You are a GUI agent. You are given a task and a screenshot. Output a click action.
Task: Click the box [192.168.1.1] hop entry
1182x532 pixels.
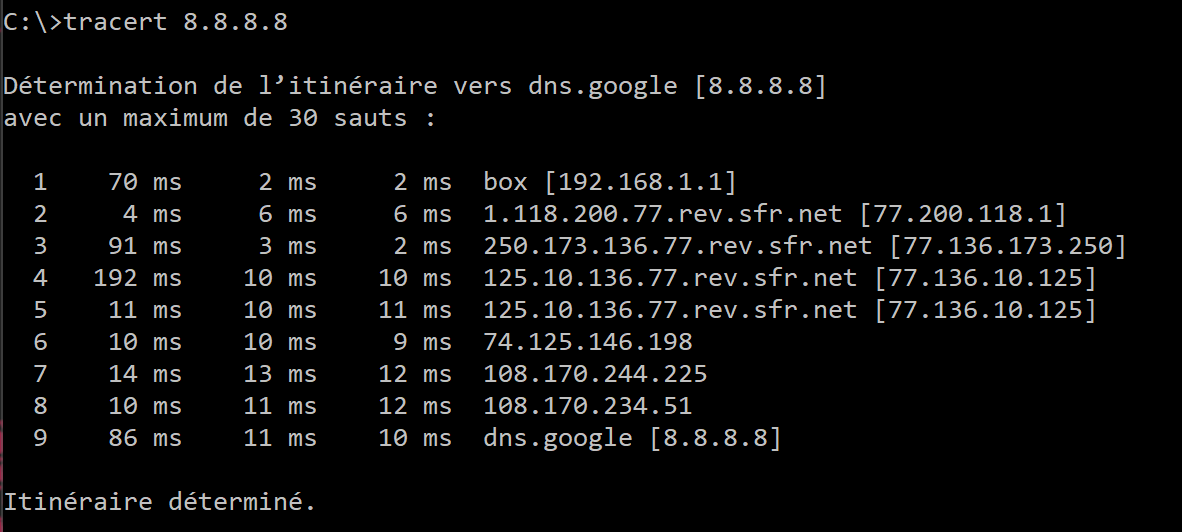[609, 182]
